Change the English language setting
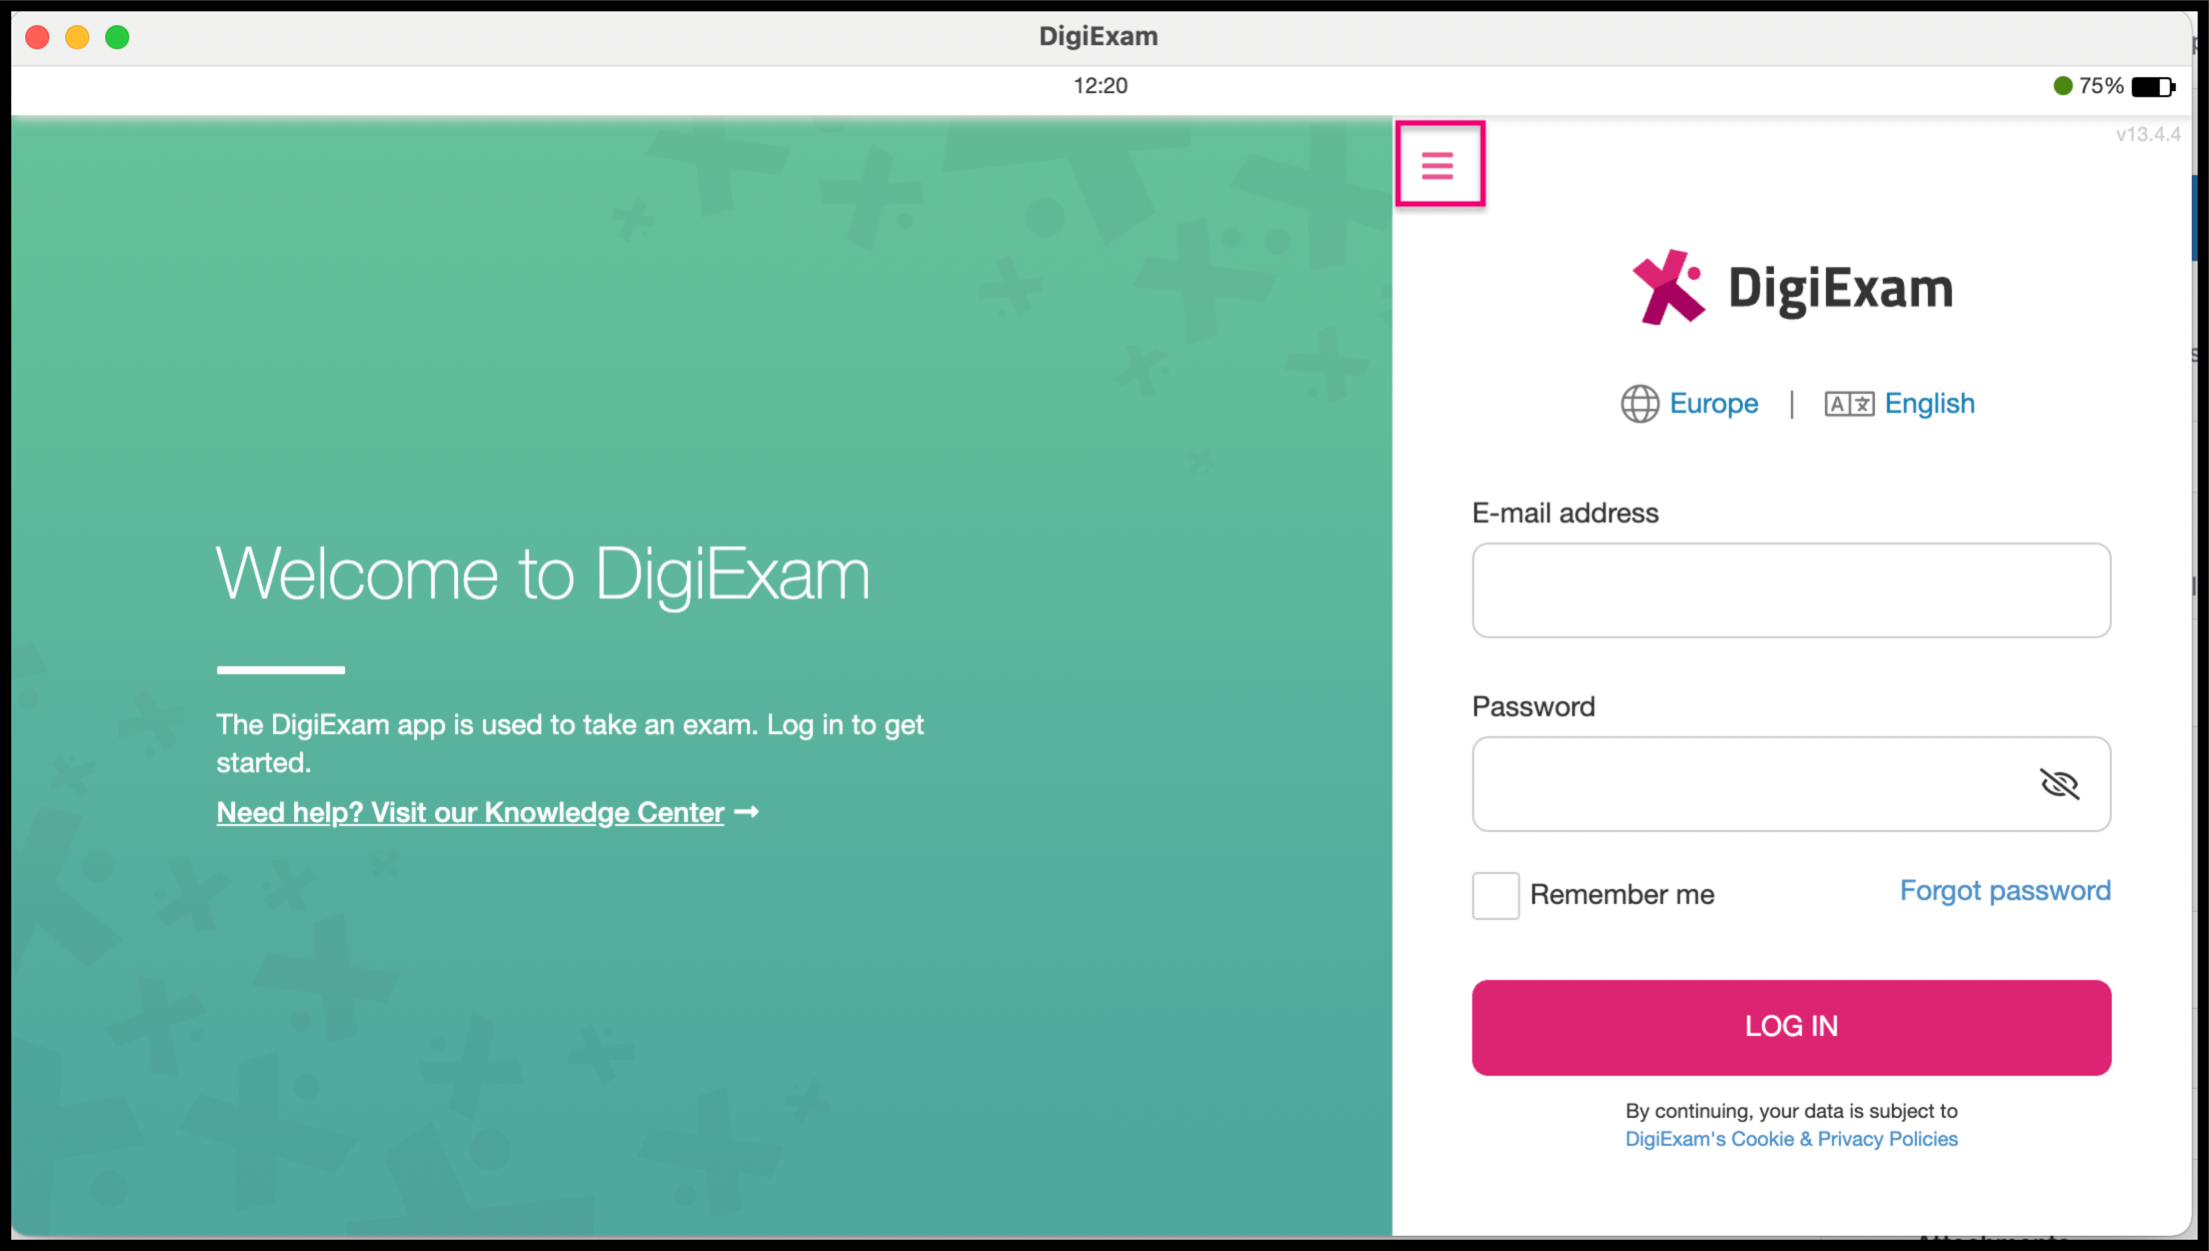 click(x=1929, y=404)
